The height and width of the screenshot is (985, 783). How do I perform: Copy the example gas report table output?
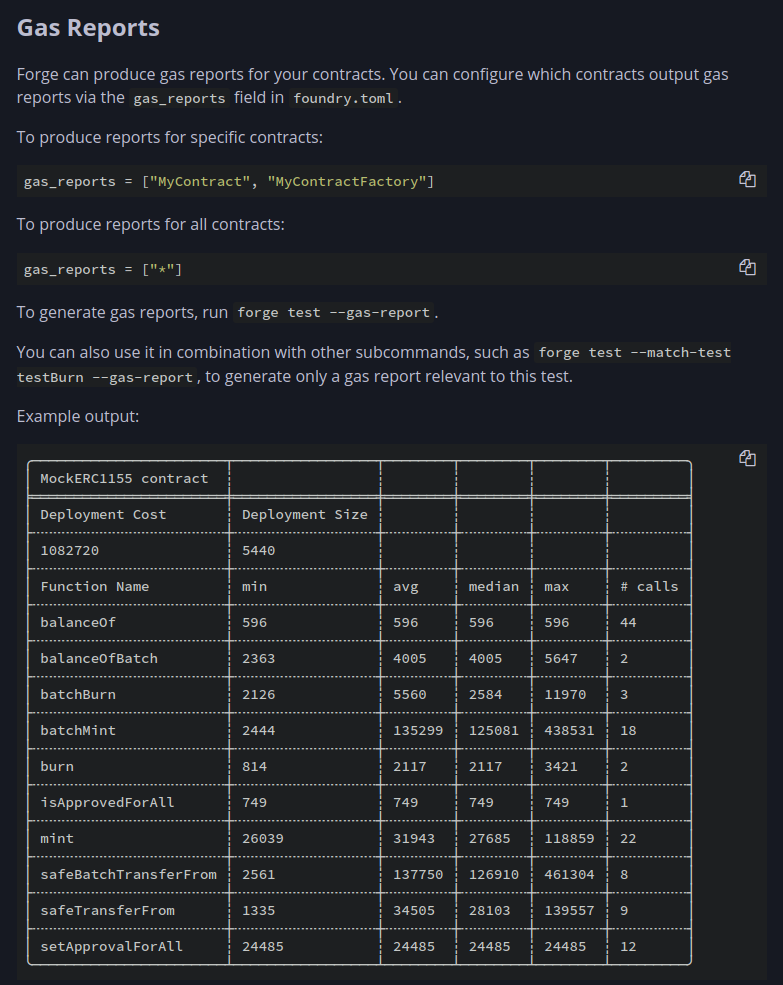click(x=747, y=458)
